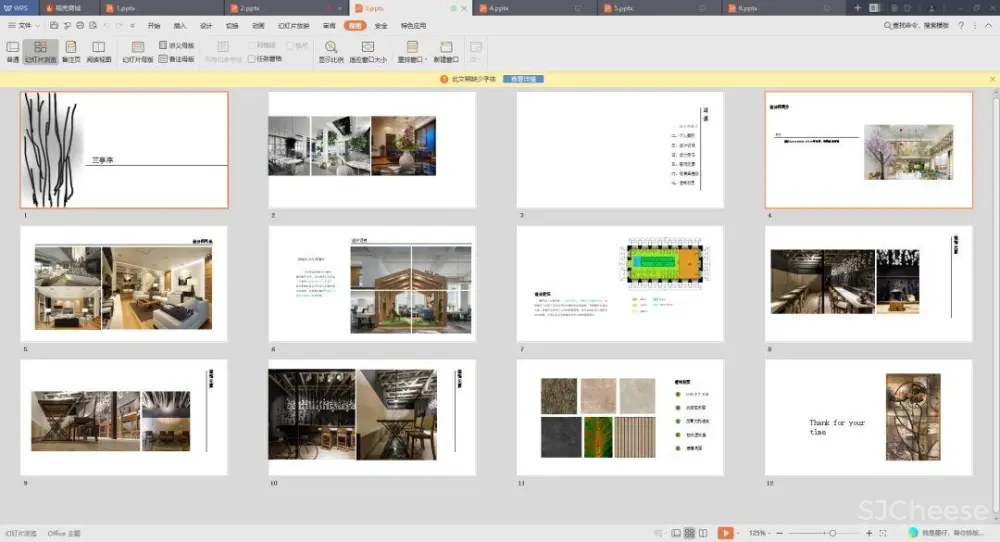This screenshot has width=1000, height=542.
Task: Click New Window (新建窗口) icon
Action: [x=446, y=47]
